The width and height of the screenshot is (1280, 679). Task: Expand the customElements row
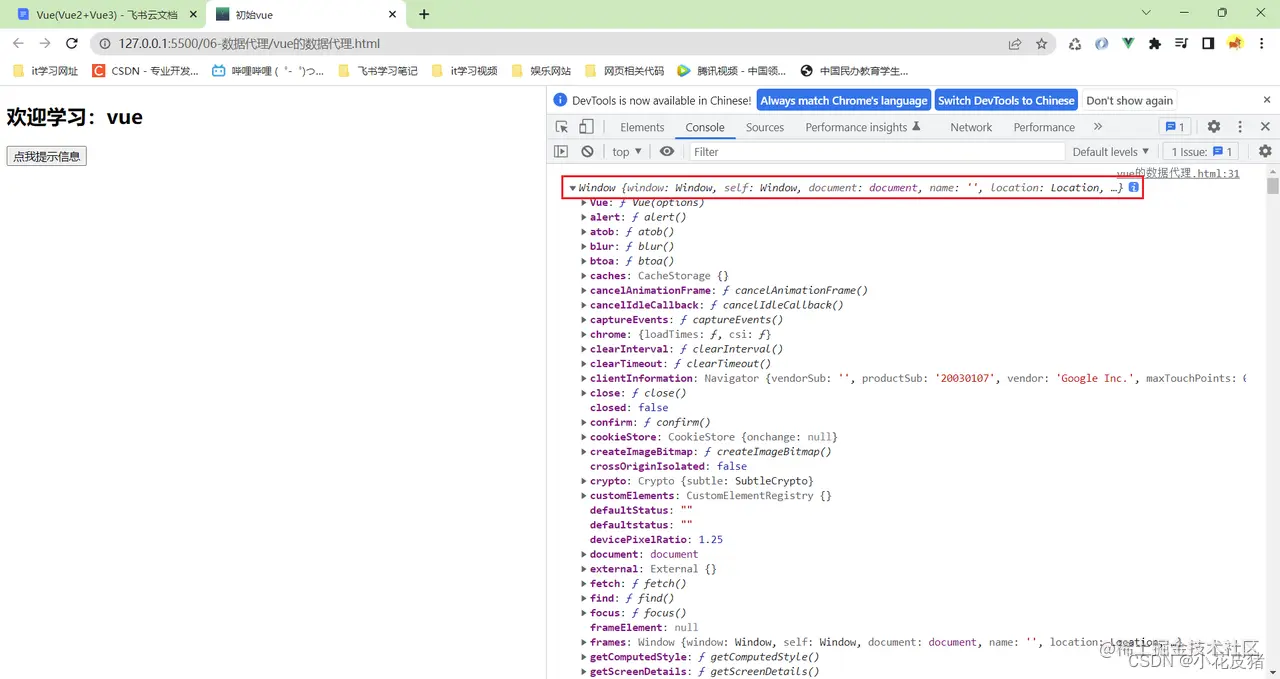coord(584,495)
